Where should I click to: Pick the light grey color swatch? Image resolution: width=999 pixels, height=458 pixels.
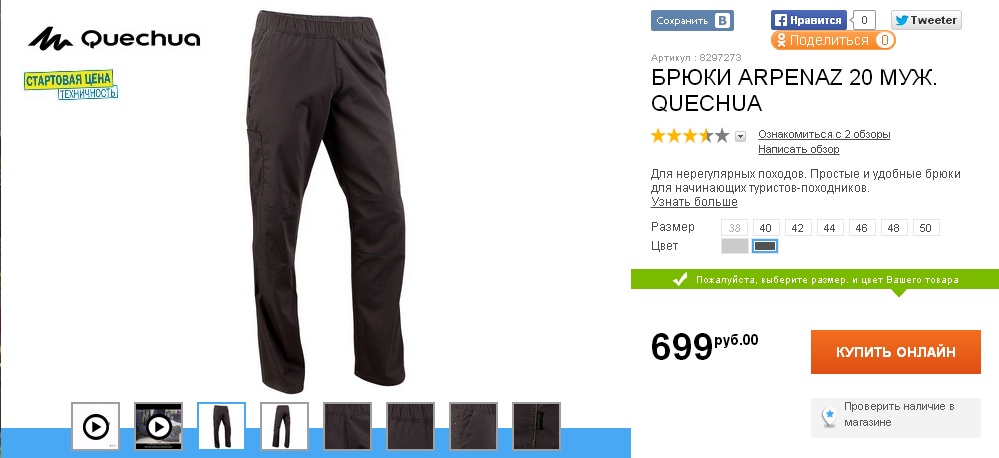click(x=735, y=246)
